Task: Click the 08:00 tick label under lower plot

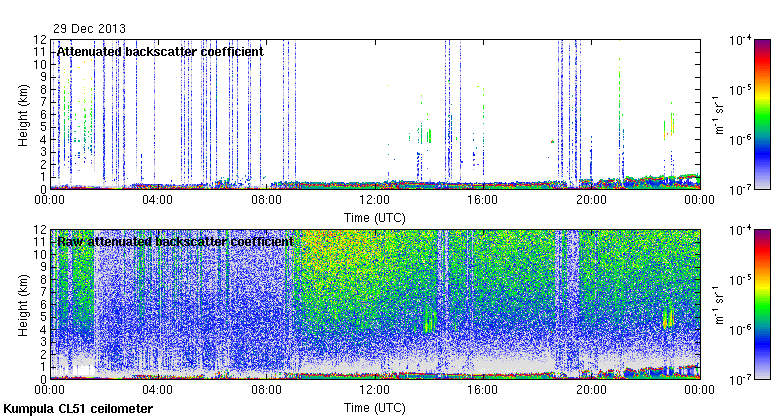Action: pos(267,390)
